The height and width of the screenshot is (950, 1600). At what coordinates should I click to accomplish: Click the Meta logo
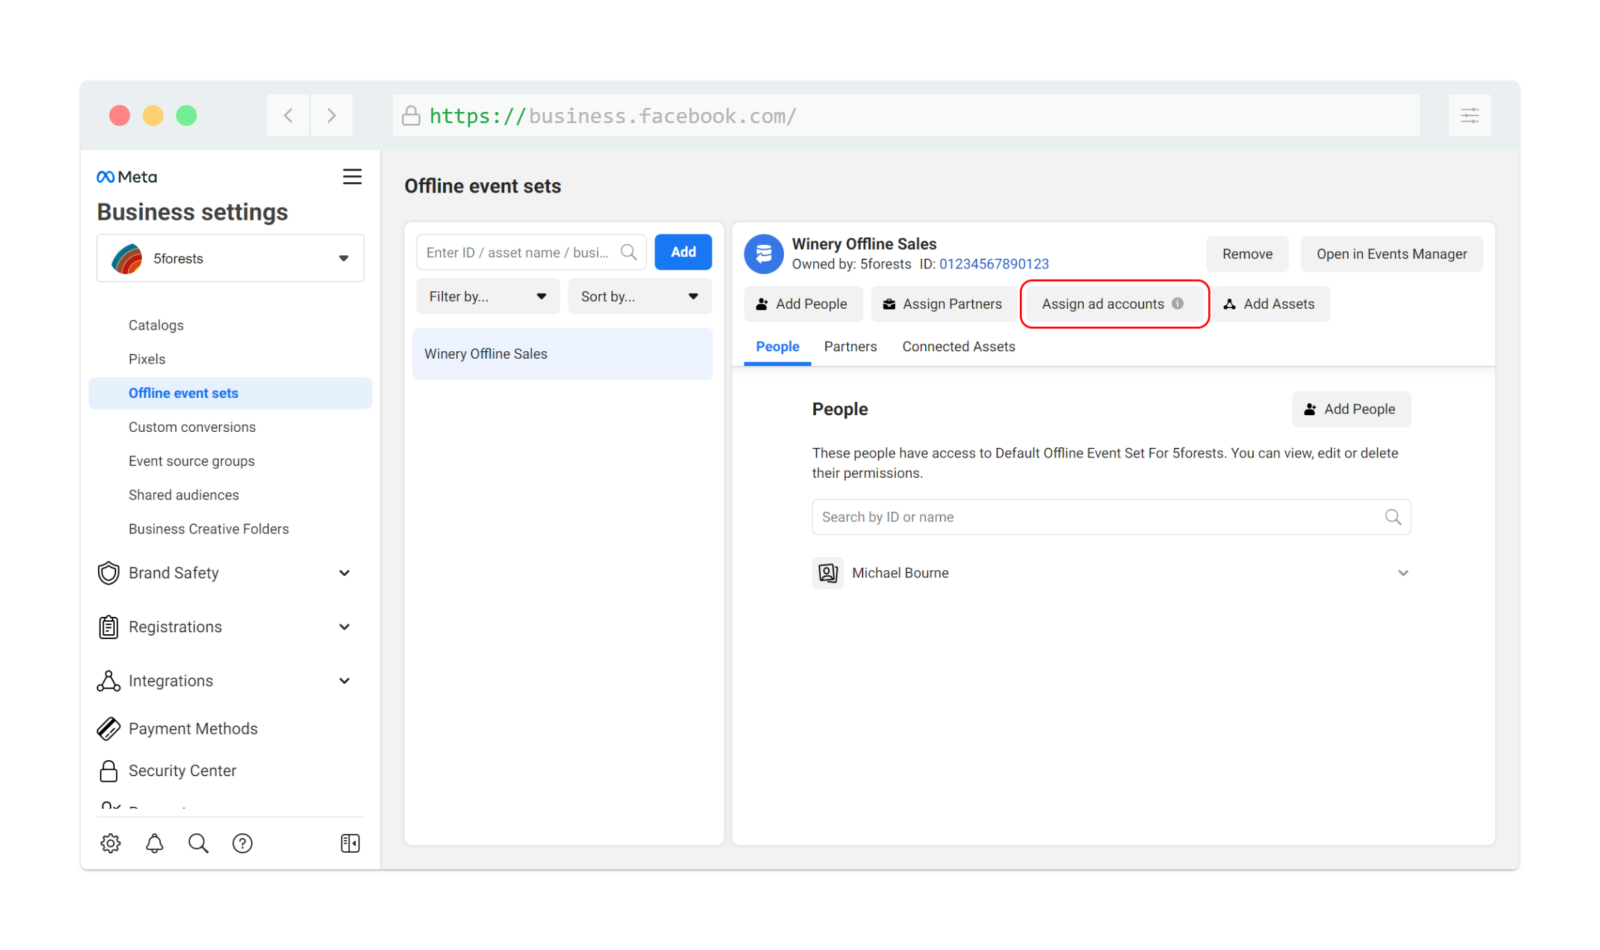pyautogui.click(x=127, y=177)
